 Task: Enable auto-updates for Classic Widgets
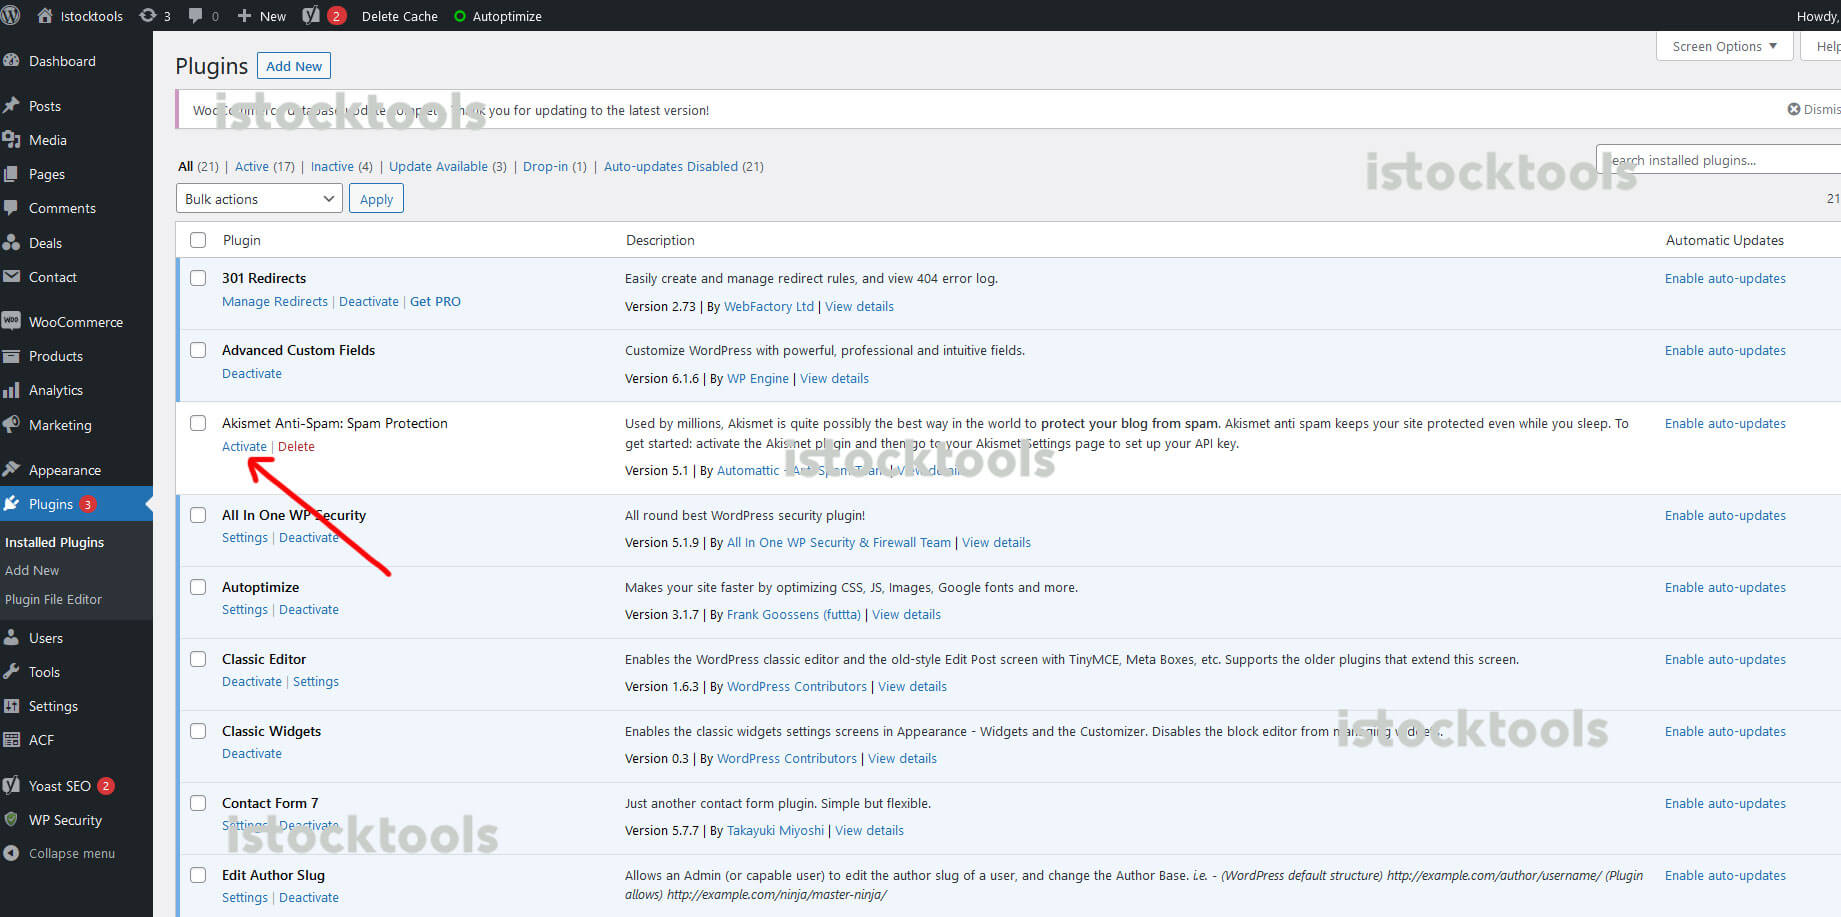point(1725,732)
